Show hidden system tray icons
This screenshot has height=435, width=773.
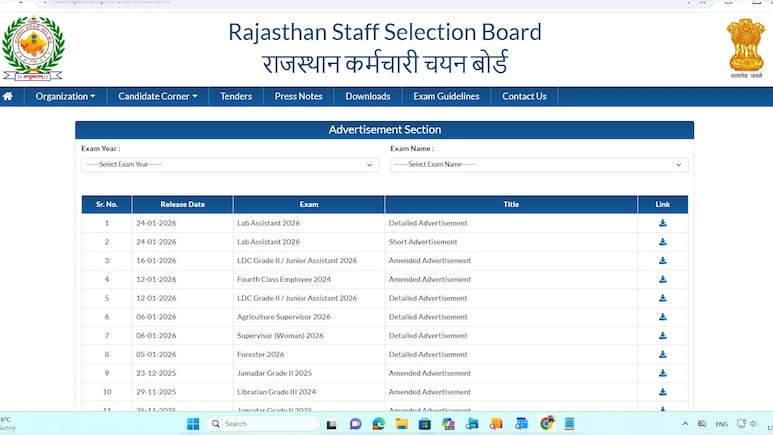[685, 424]
